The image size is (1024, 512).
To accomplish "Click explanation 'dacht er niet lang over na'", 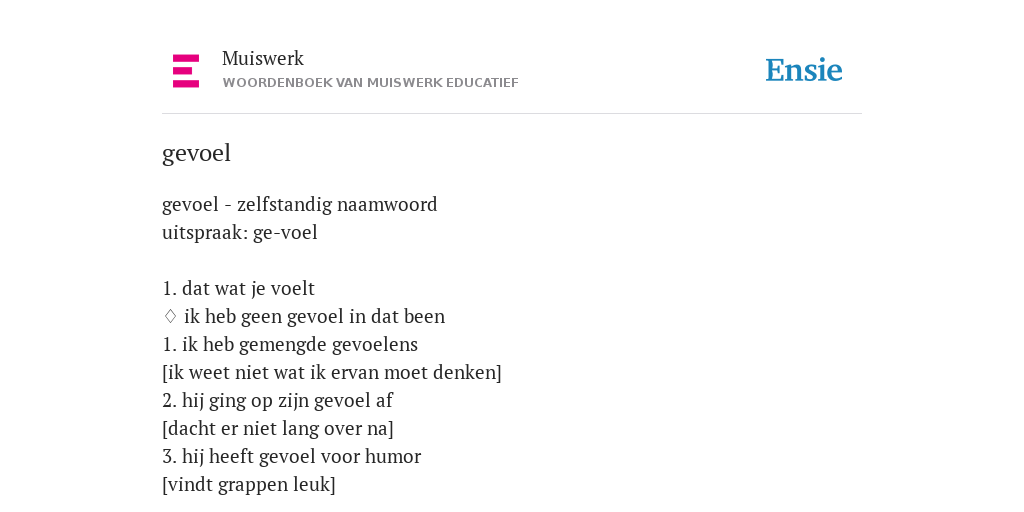I will coord(278,429).
